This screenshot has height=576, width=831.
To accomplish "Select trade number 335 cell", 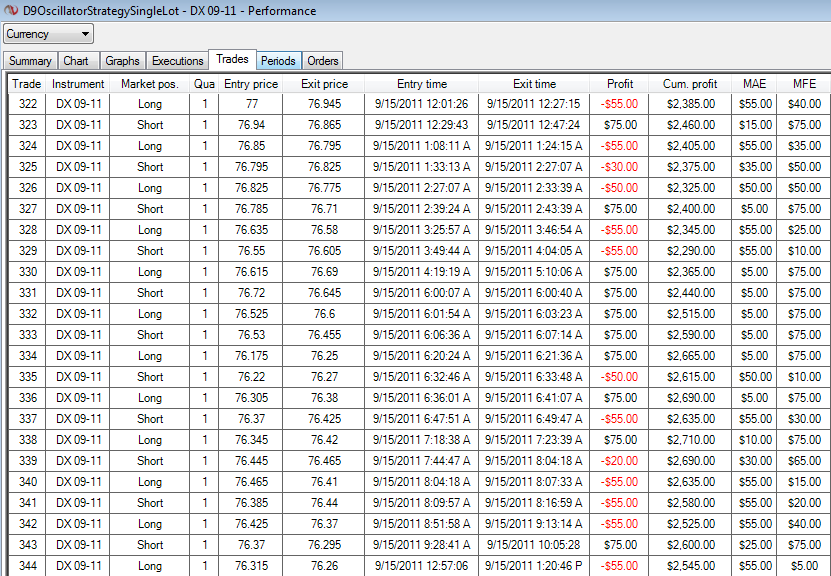I will 28,377.
